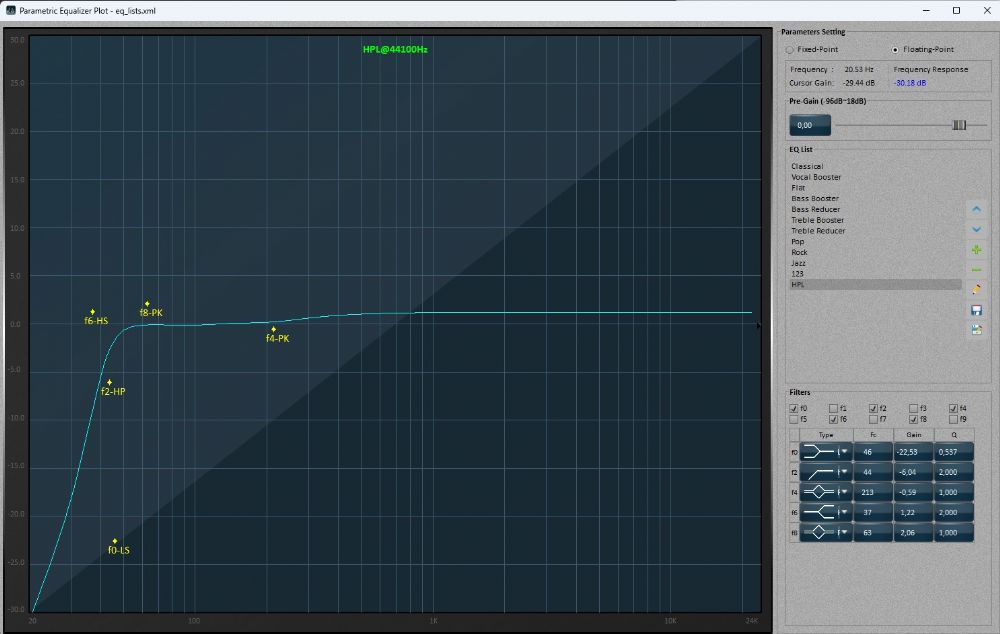Click the Pre-Gain value box showing 0,00
1000x634 pixels.
809,125
